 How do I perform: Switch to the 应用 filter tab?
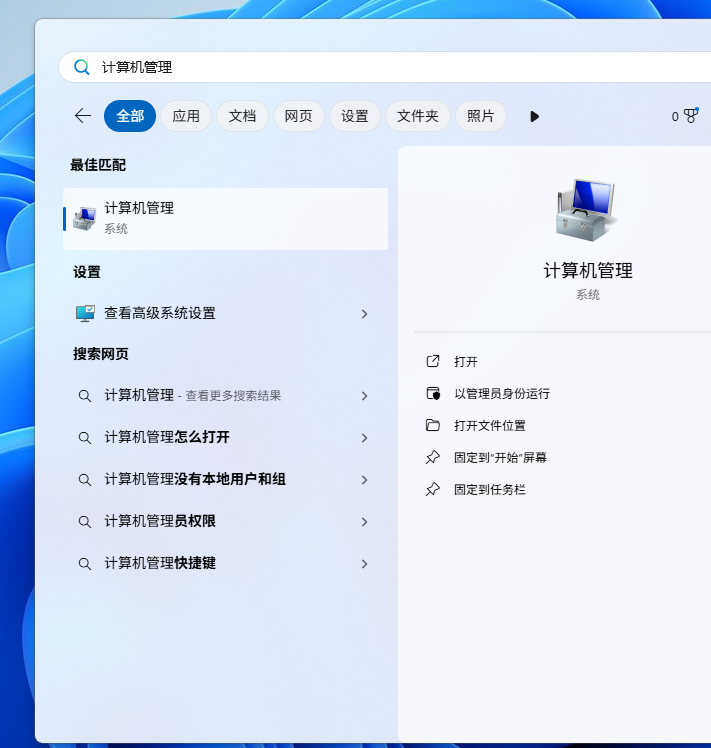point(186,116)
